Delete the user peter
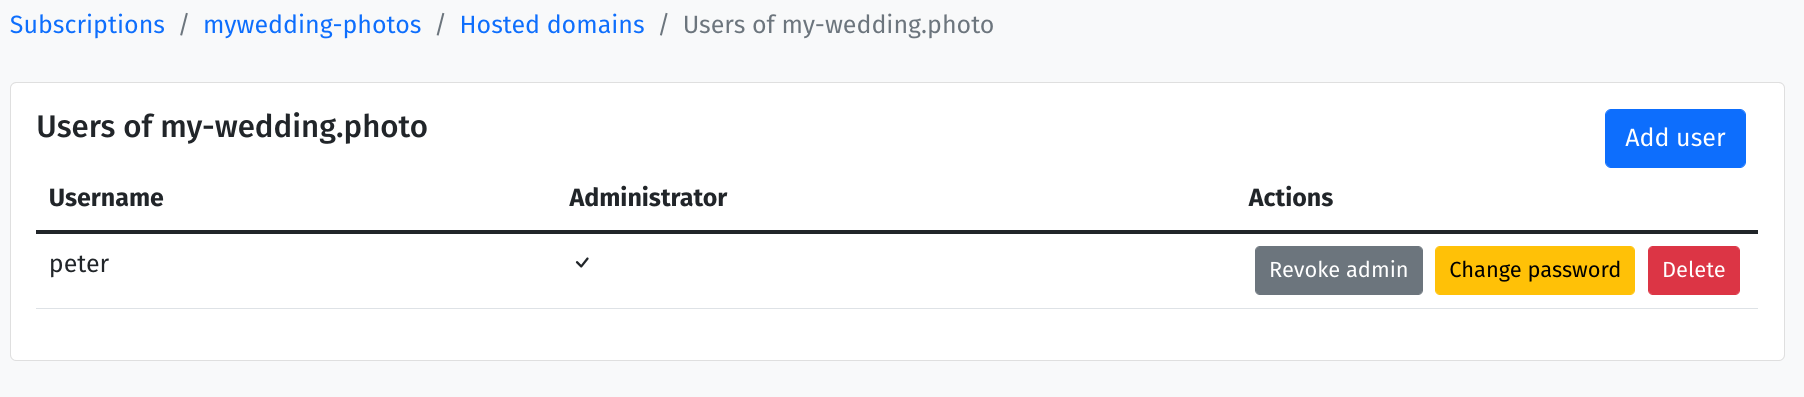The image size is (1804, 397). (x=1693, y=270)
